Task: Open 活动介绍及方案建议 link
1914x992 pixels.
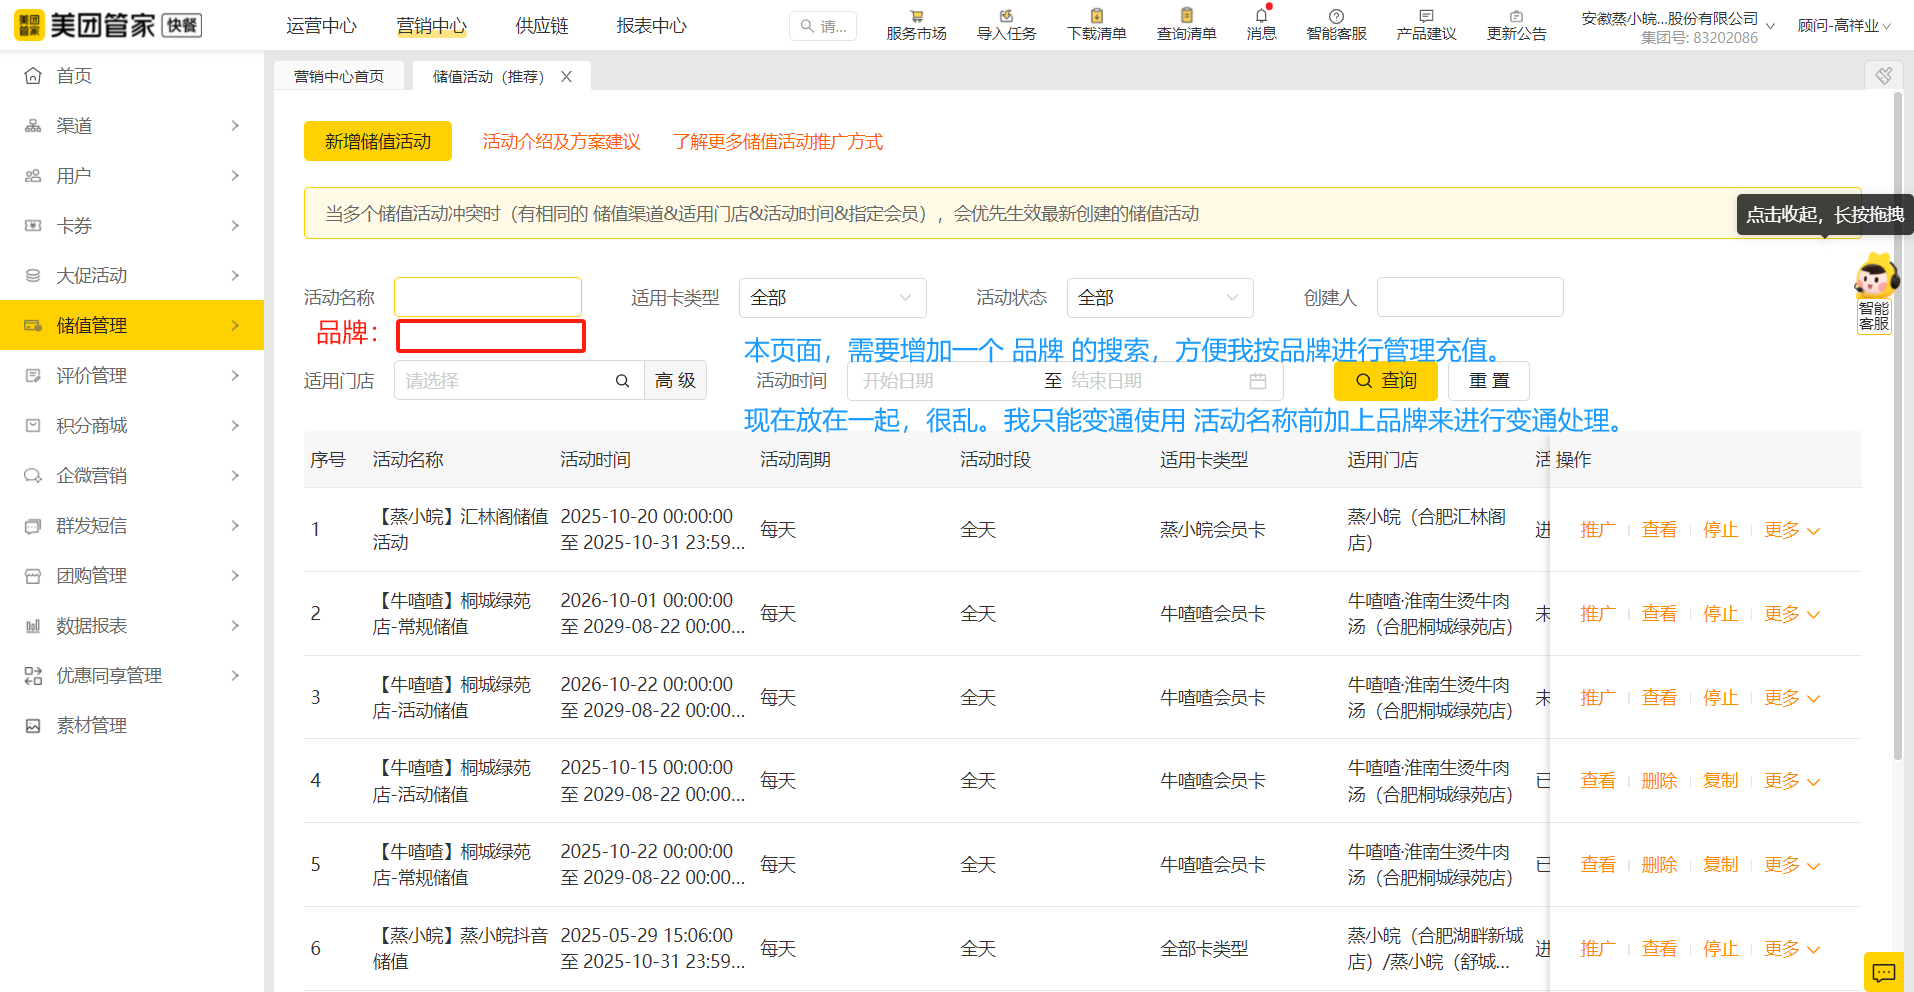Action: click(x=561, y=142)
